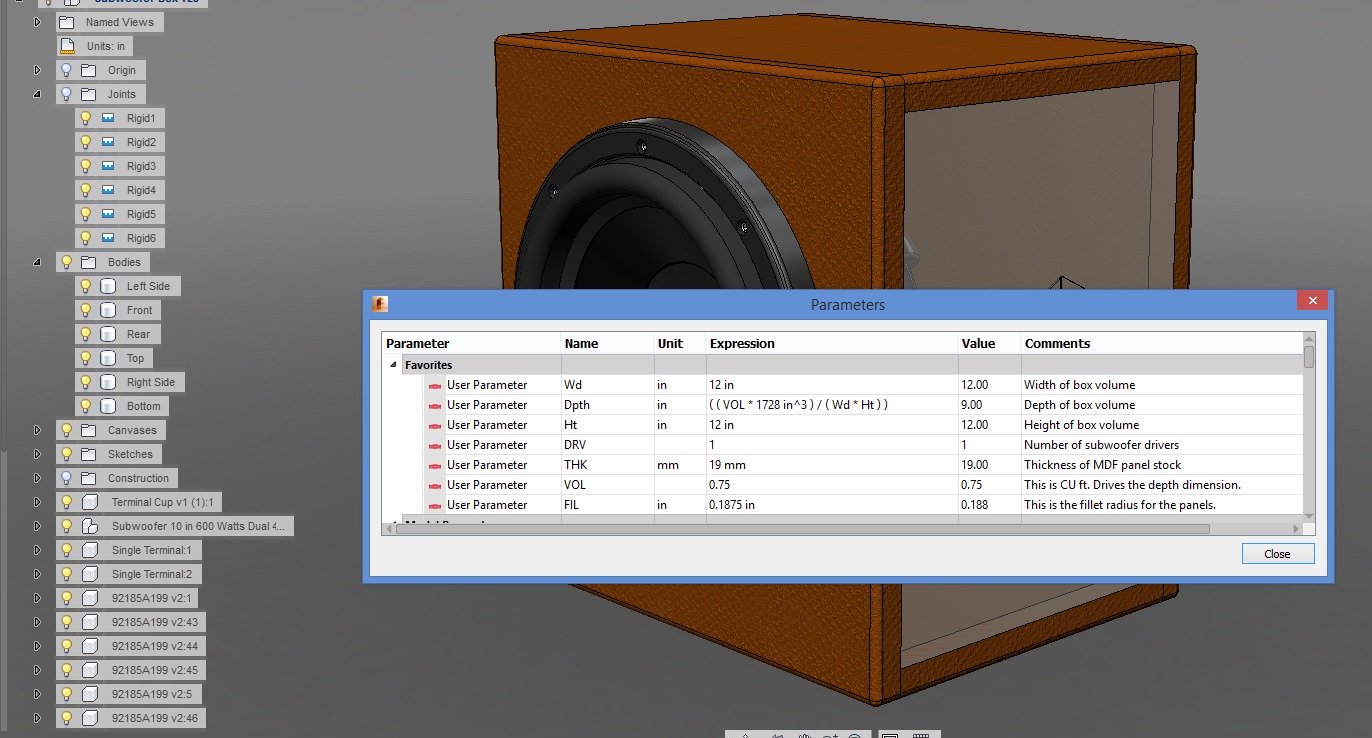Click the Fusion icon in Parameters title bar

tap(380, 305)
